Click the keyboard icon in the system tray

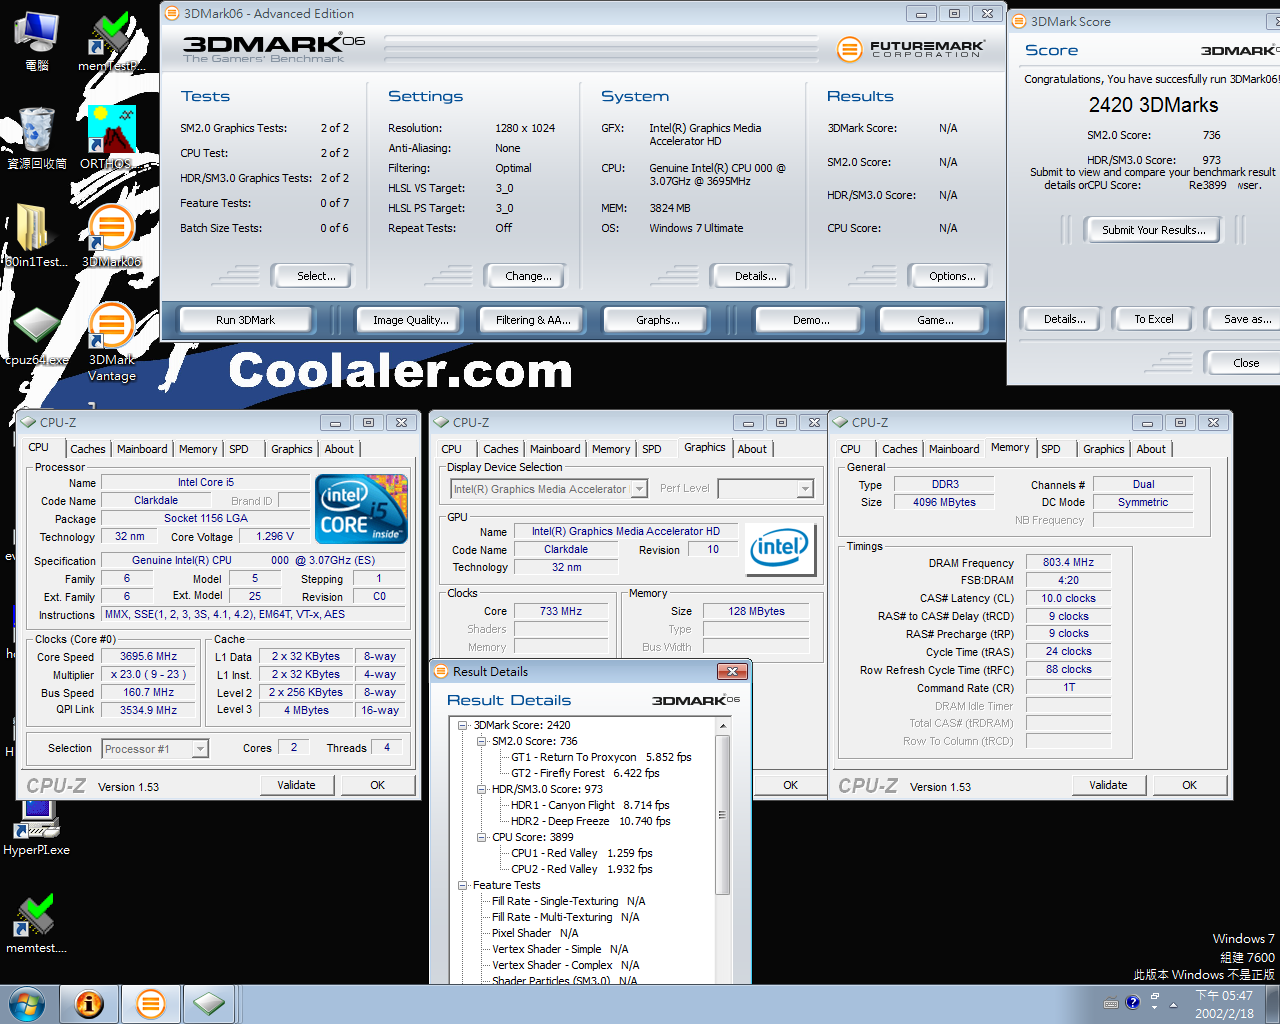pyautogui.click(x=1110, y=1003)
